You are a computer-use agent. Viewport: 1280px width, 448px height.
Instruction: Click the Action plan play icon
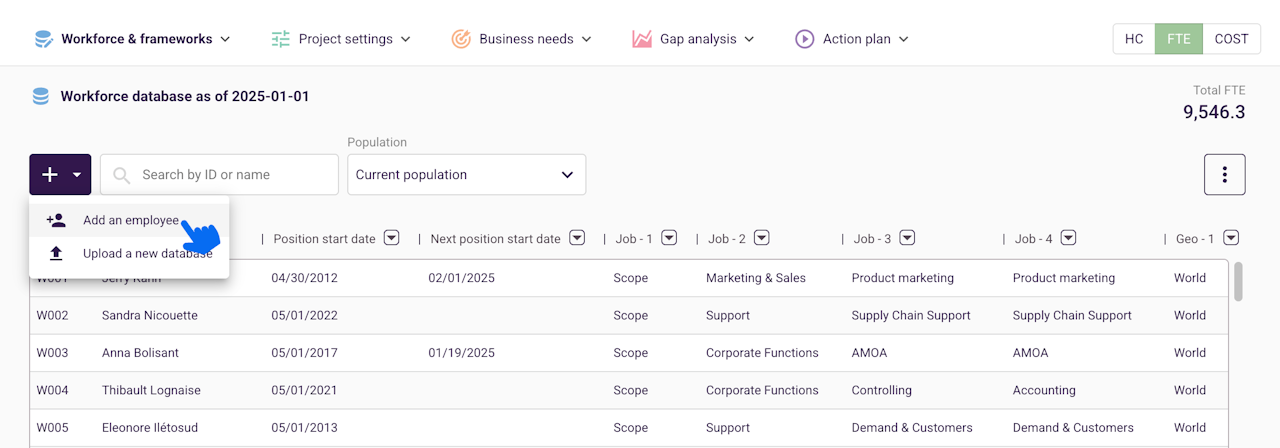(804, 39)
